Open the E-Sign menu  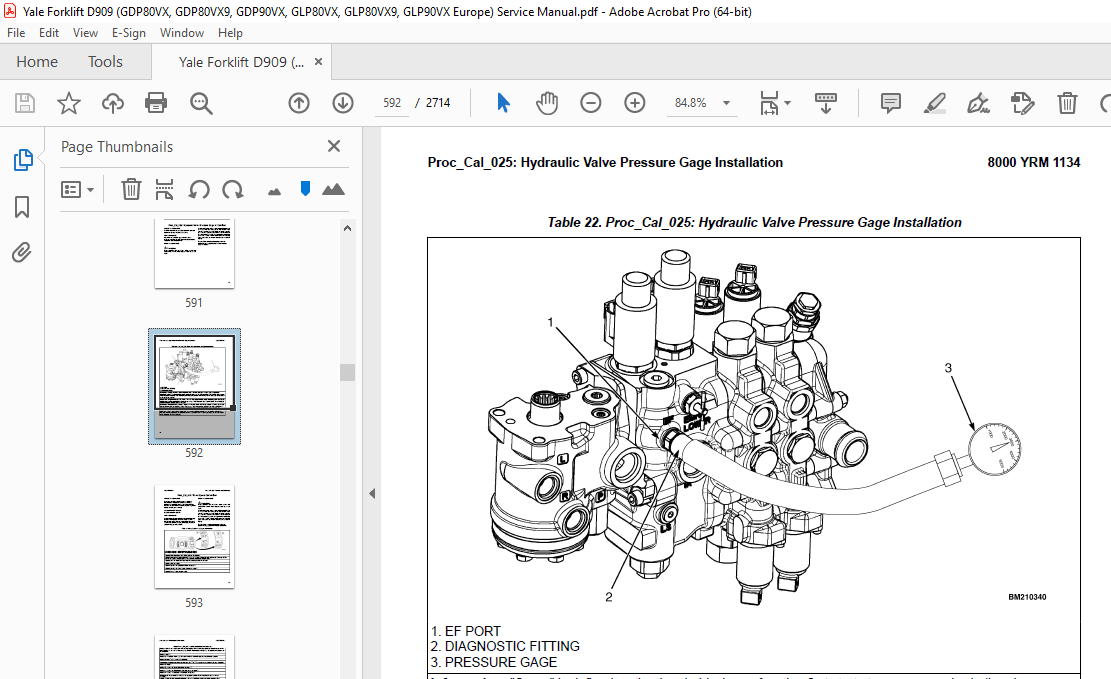(x=128, y=33)
